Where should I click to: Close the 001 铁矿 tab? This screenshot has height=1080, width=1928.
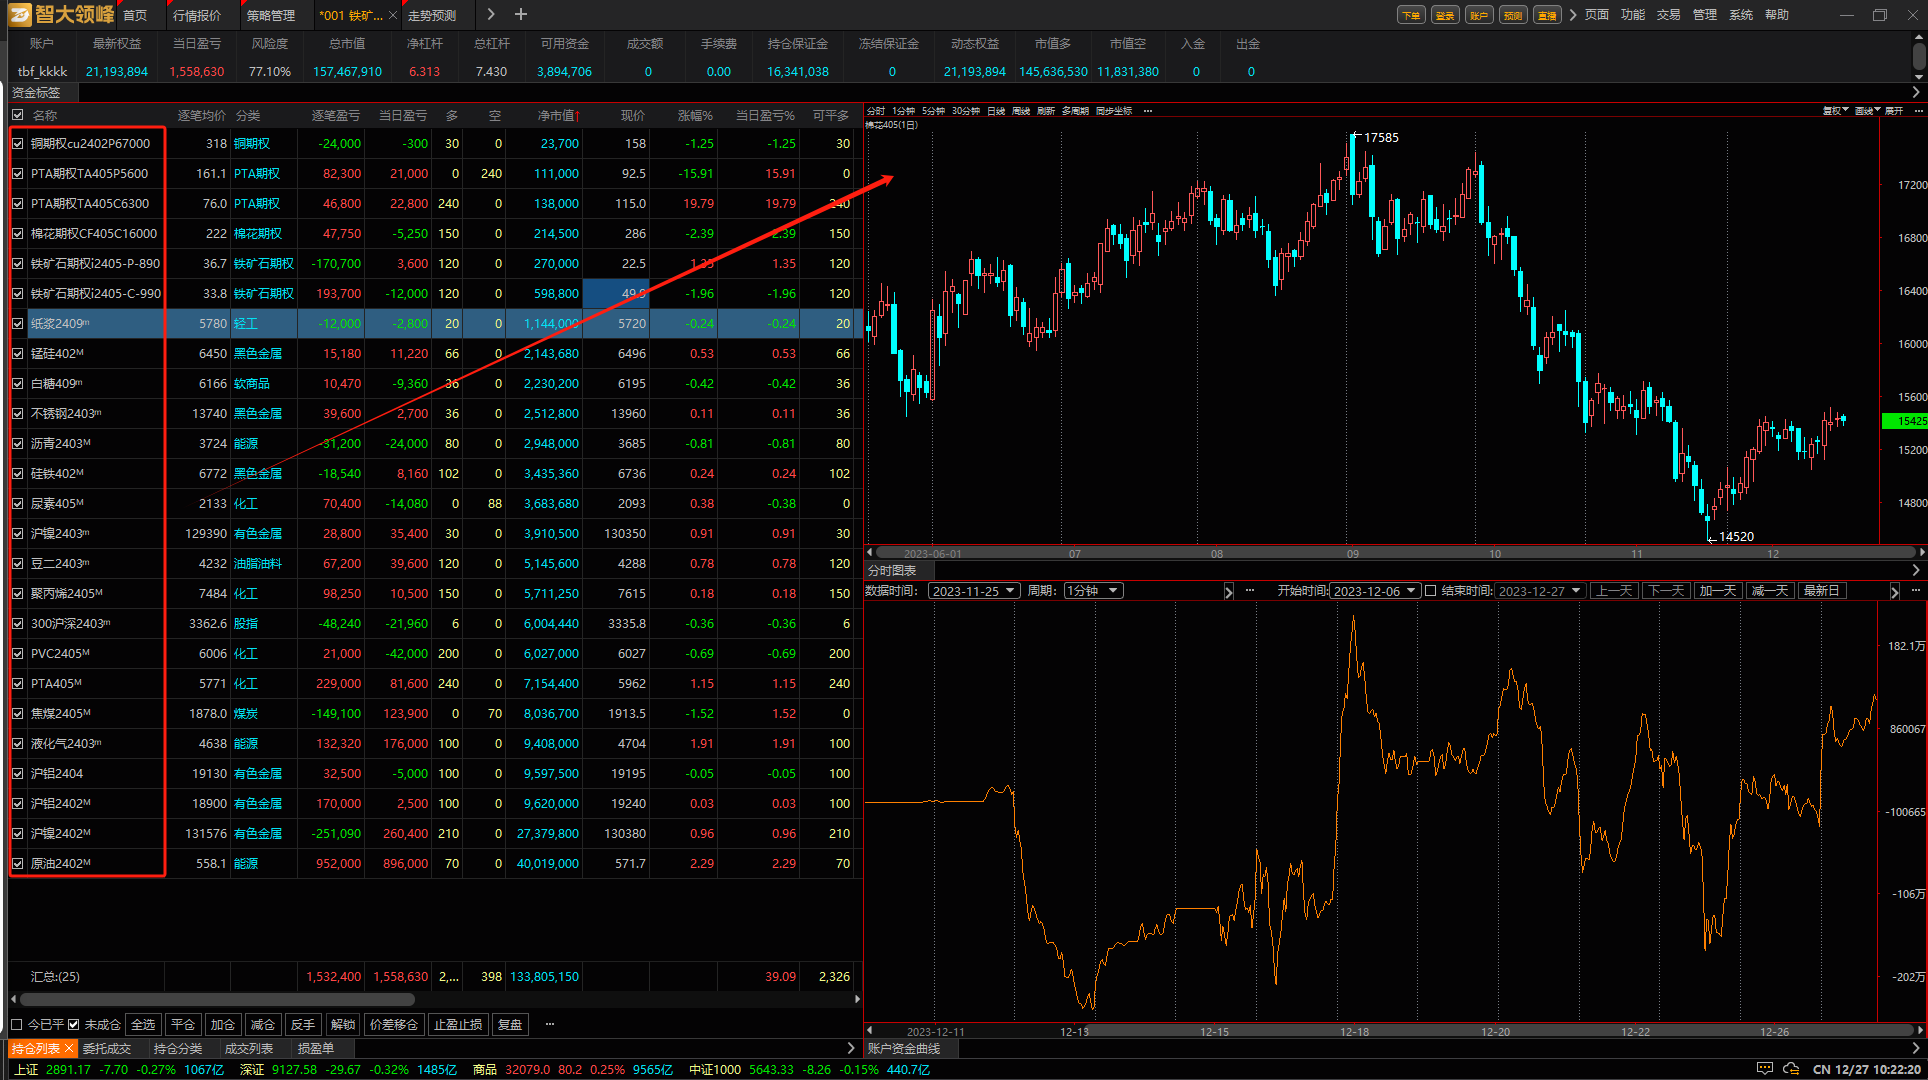pos(392,15)
